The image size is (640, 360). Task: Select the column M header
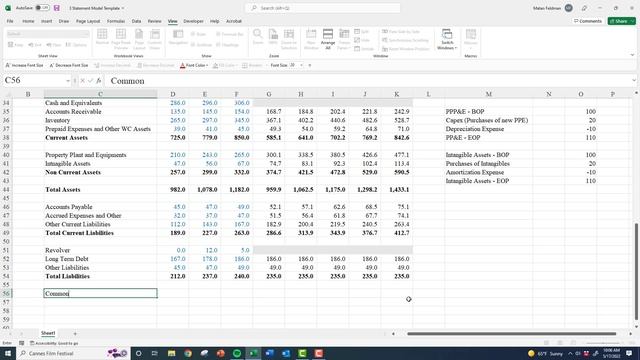(x=489, y=94)
